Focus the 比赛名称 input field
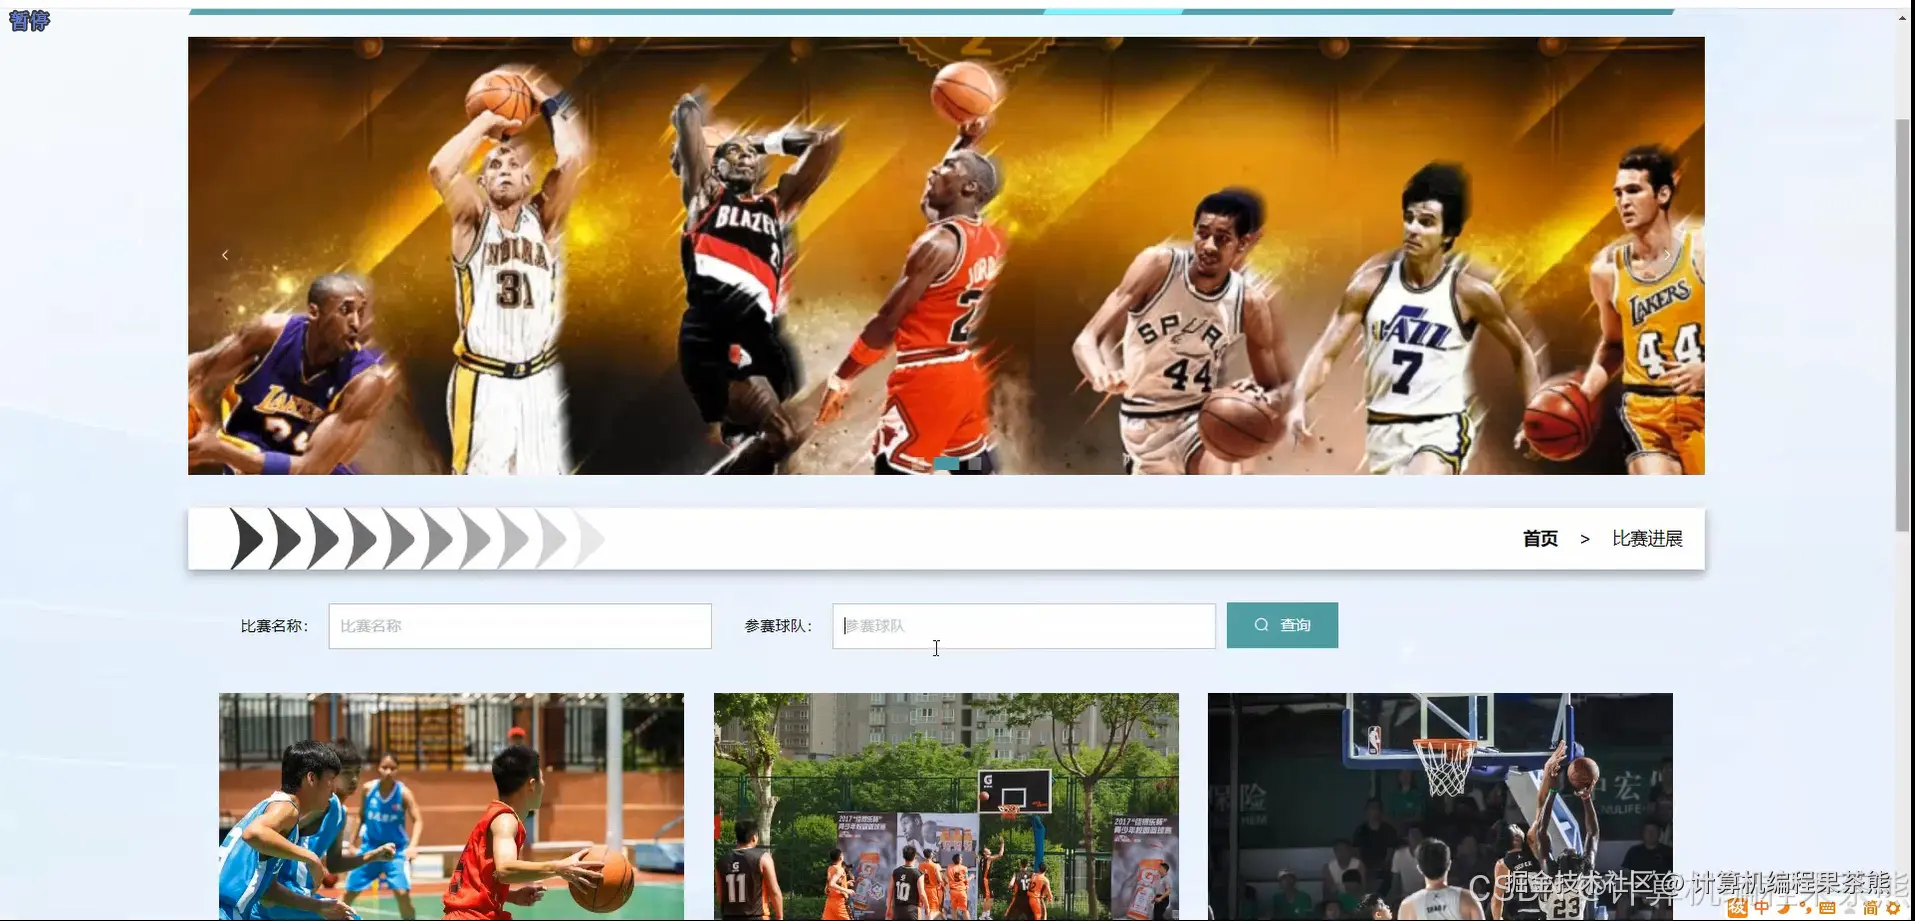Viewport: 1915px width, 921px height. click(x=520, y=626)
